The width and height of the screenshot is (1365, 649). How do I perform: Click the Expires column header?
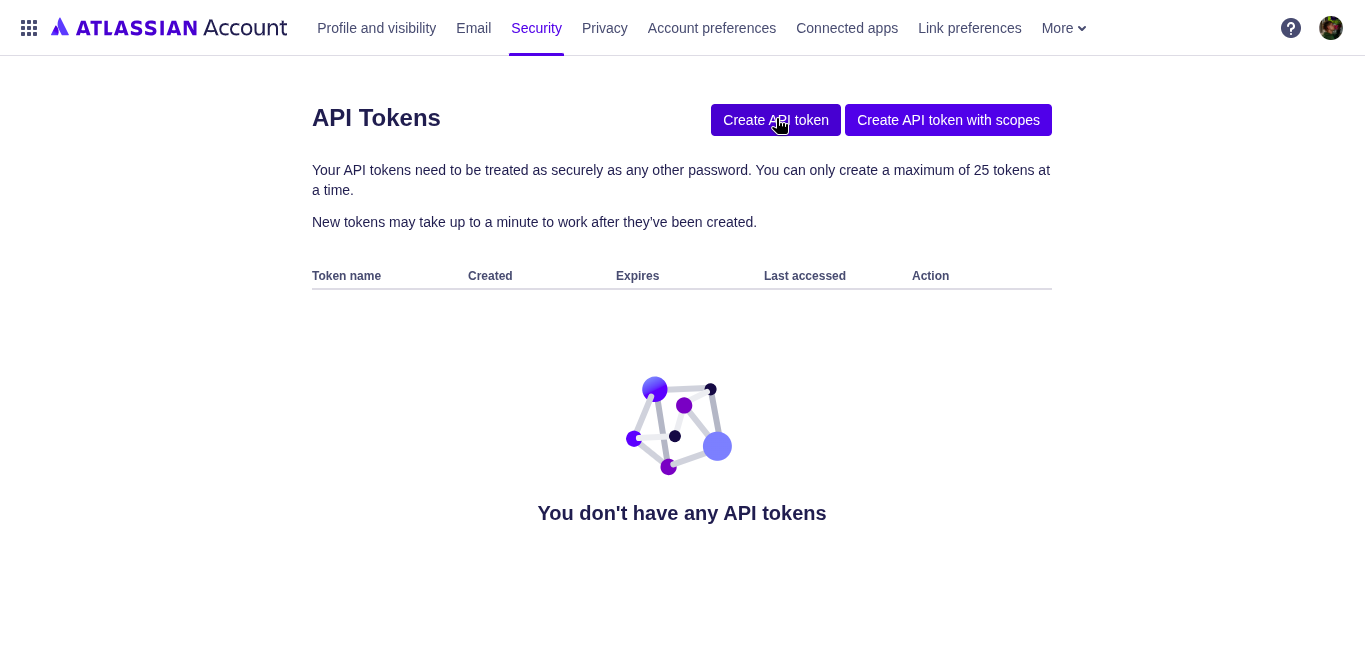pos(637,276)
